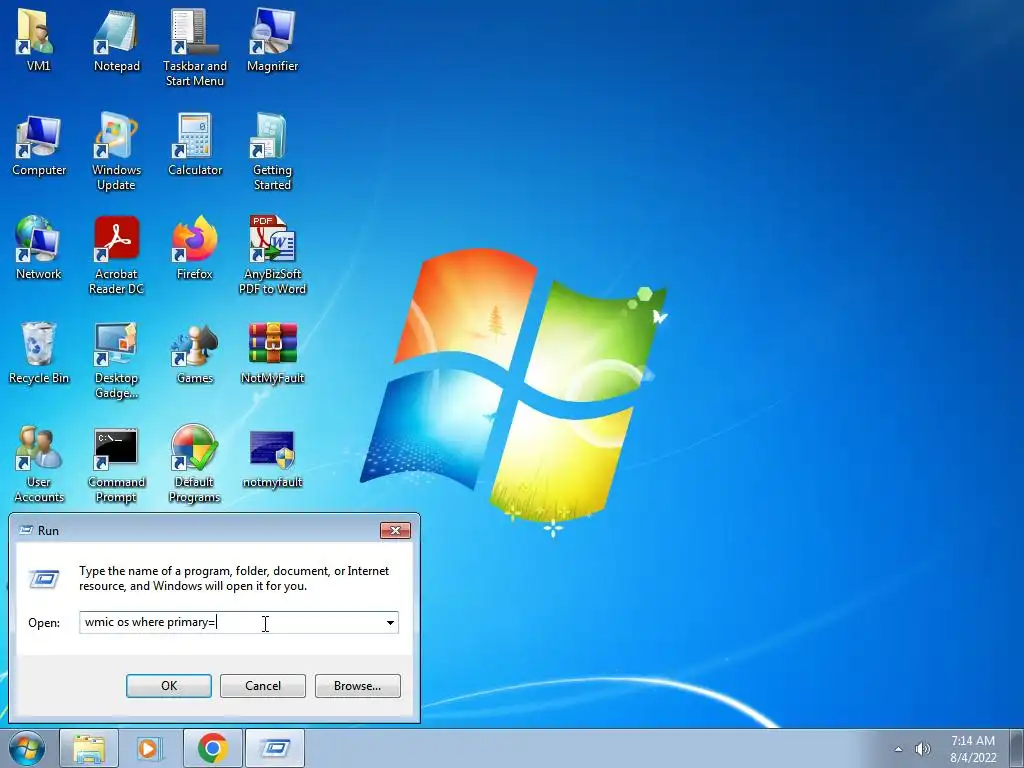Select the Computer desktop icon
Screen dimensions: 1024x768
pos(39,145)
